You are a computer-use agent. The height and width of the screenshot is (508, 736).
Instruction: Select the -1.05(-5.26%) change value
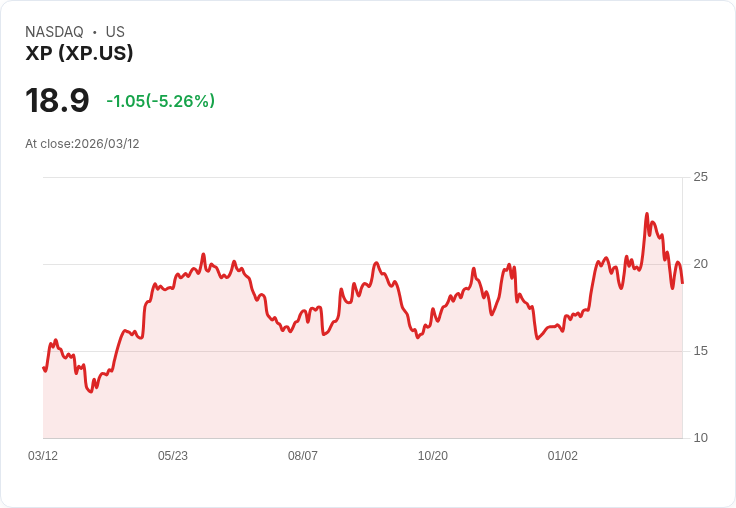[x=160, y=101]
